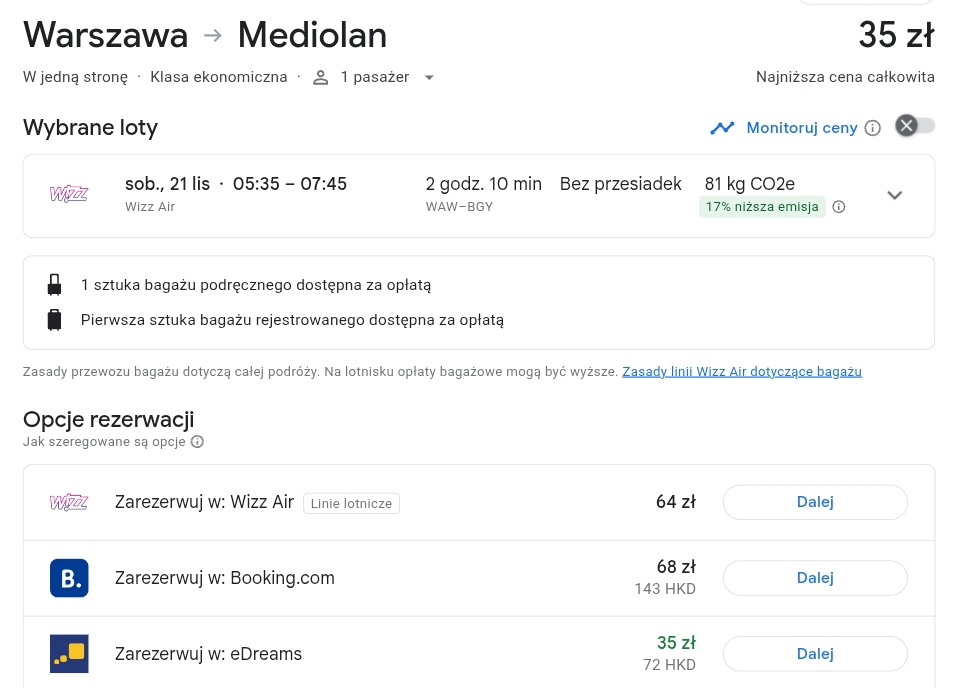Click the carry-on baggage fee text line
This screenshot has height=688, width=955.
[256, 285]
